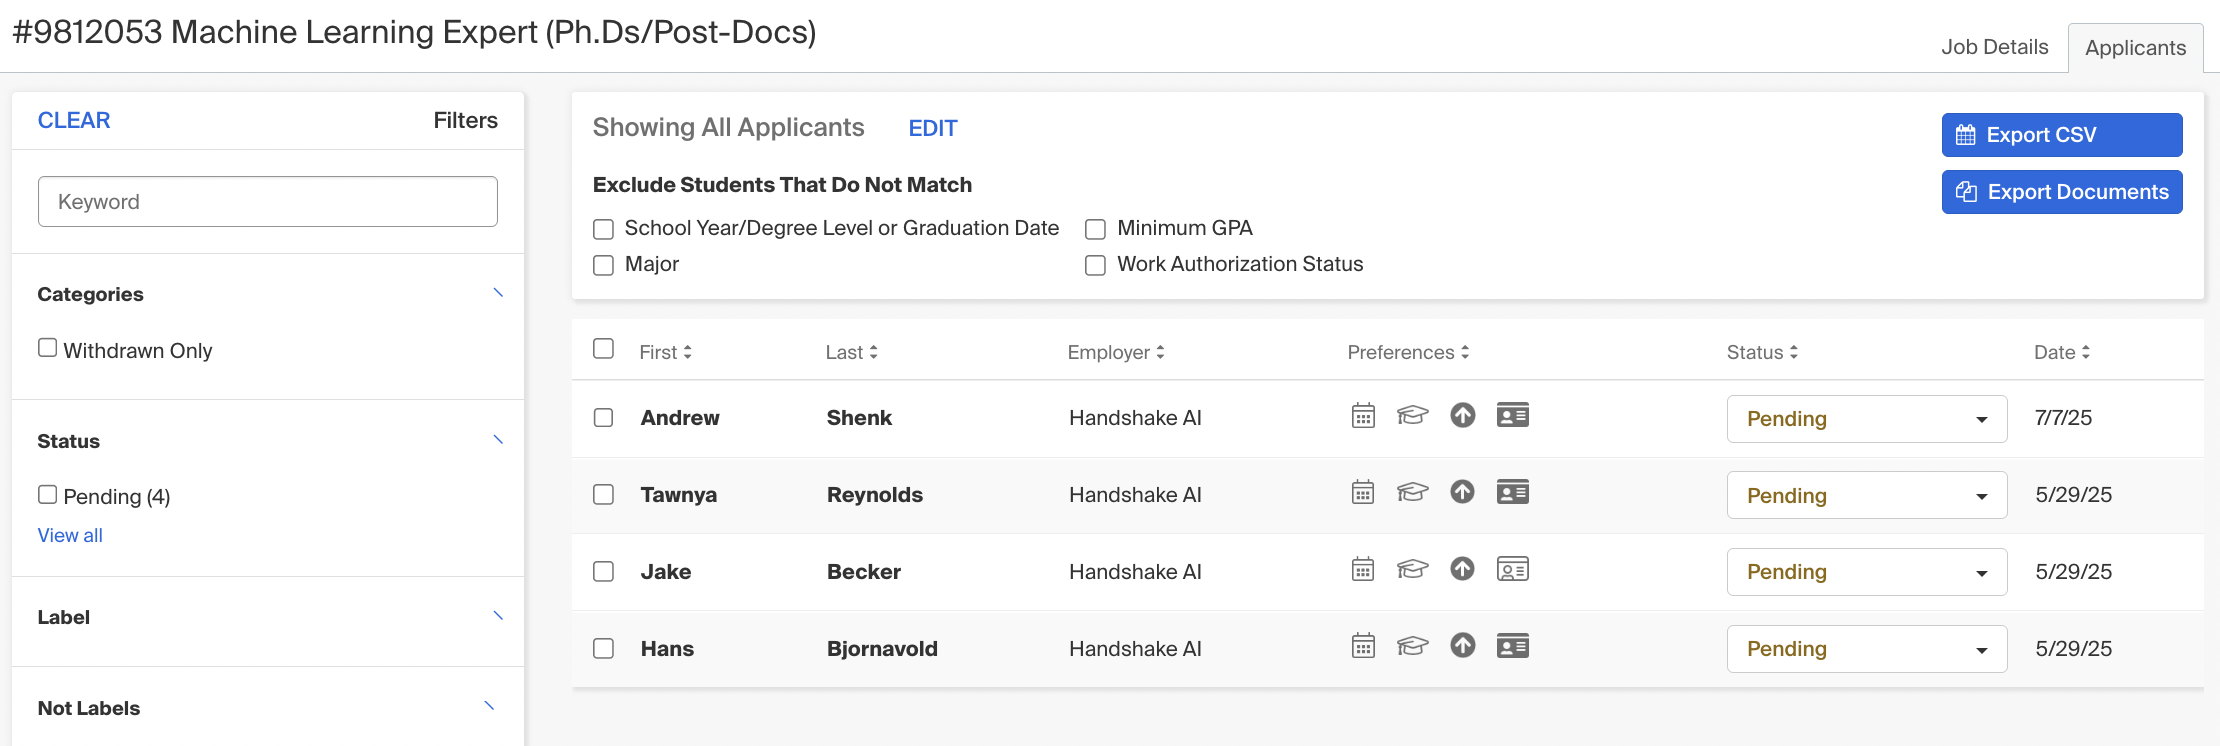Open Hans Bjornavold's Pending status dropdown
The width and height of the screenshot is (2220, 746).
click(x=1867, y=649)
